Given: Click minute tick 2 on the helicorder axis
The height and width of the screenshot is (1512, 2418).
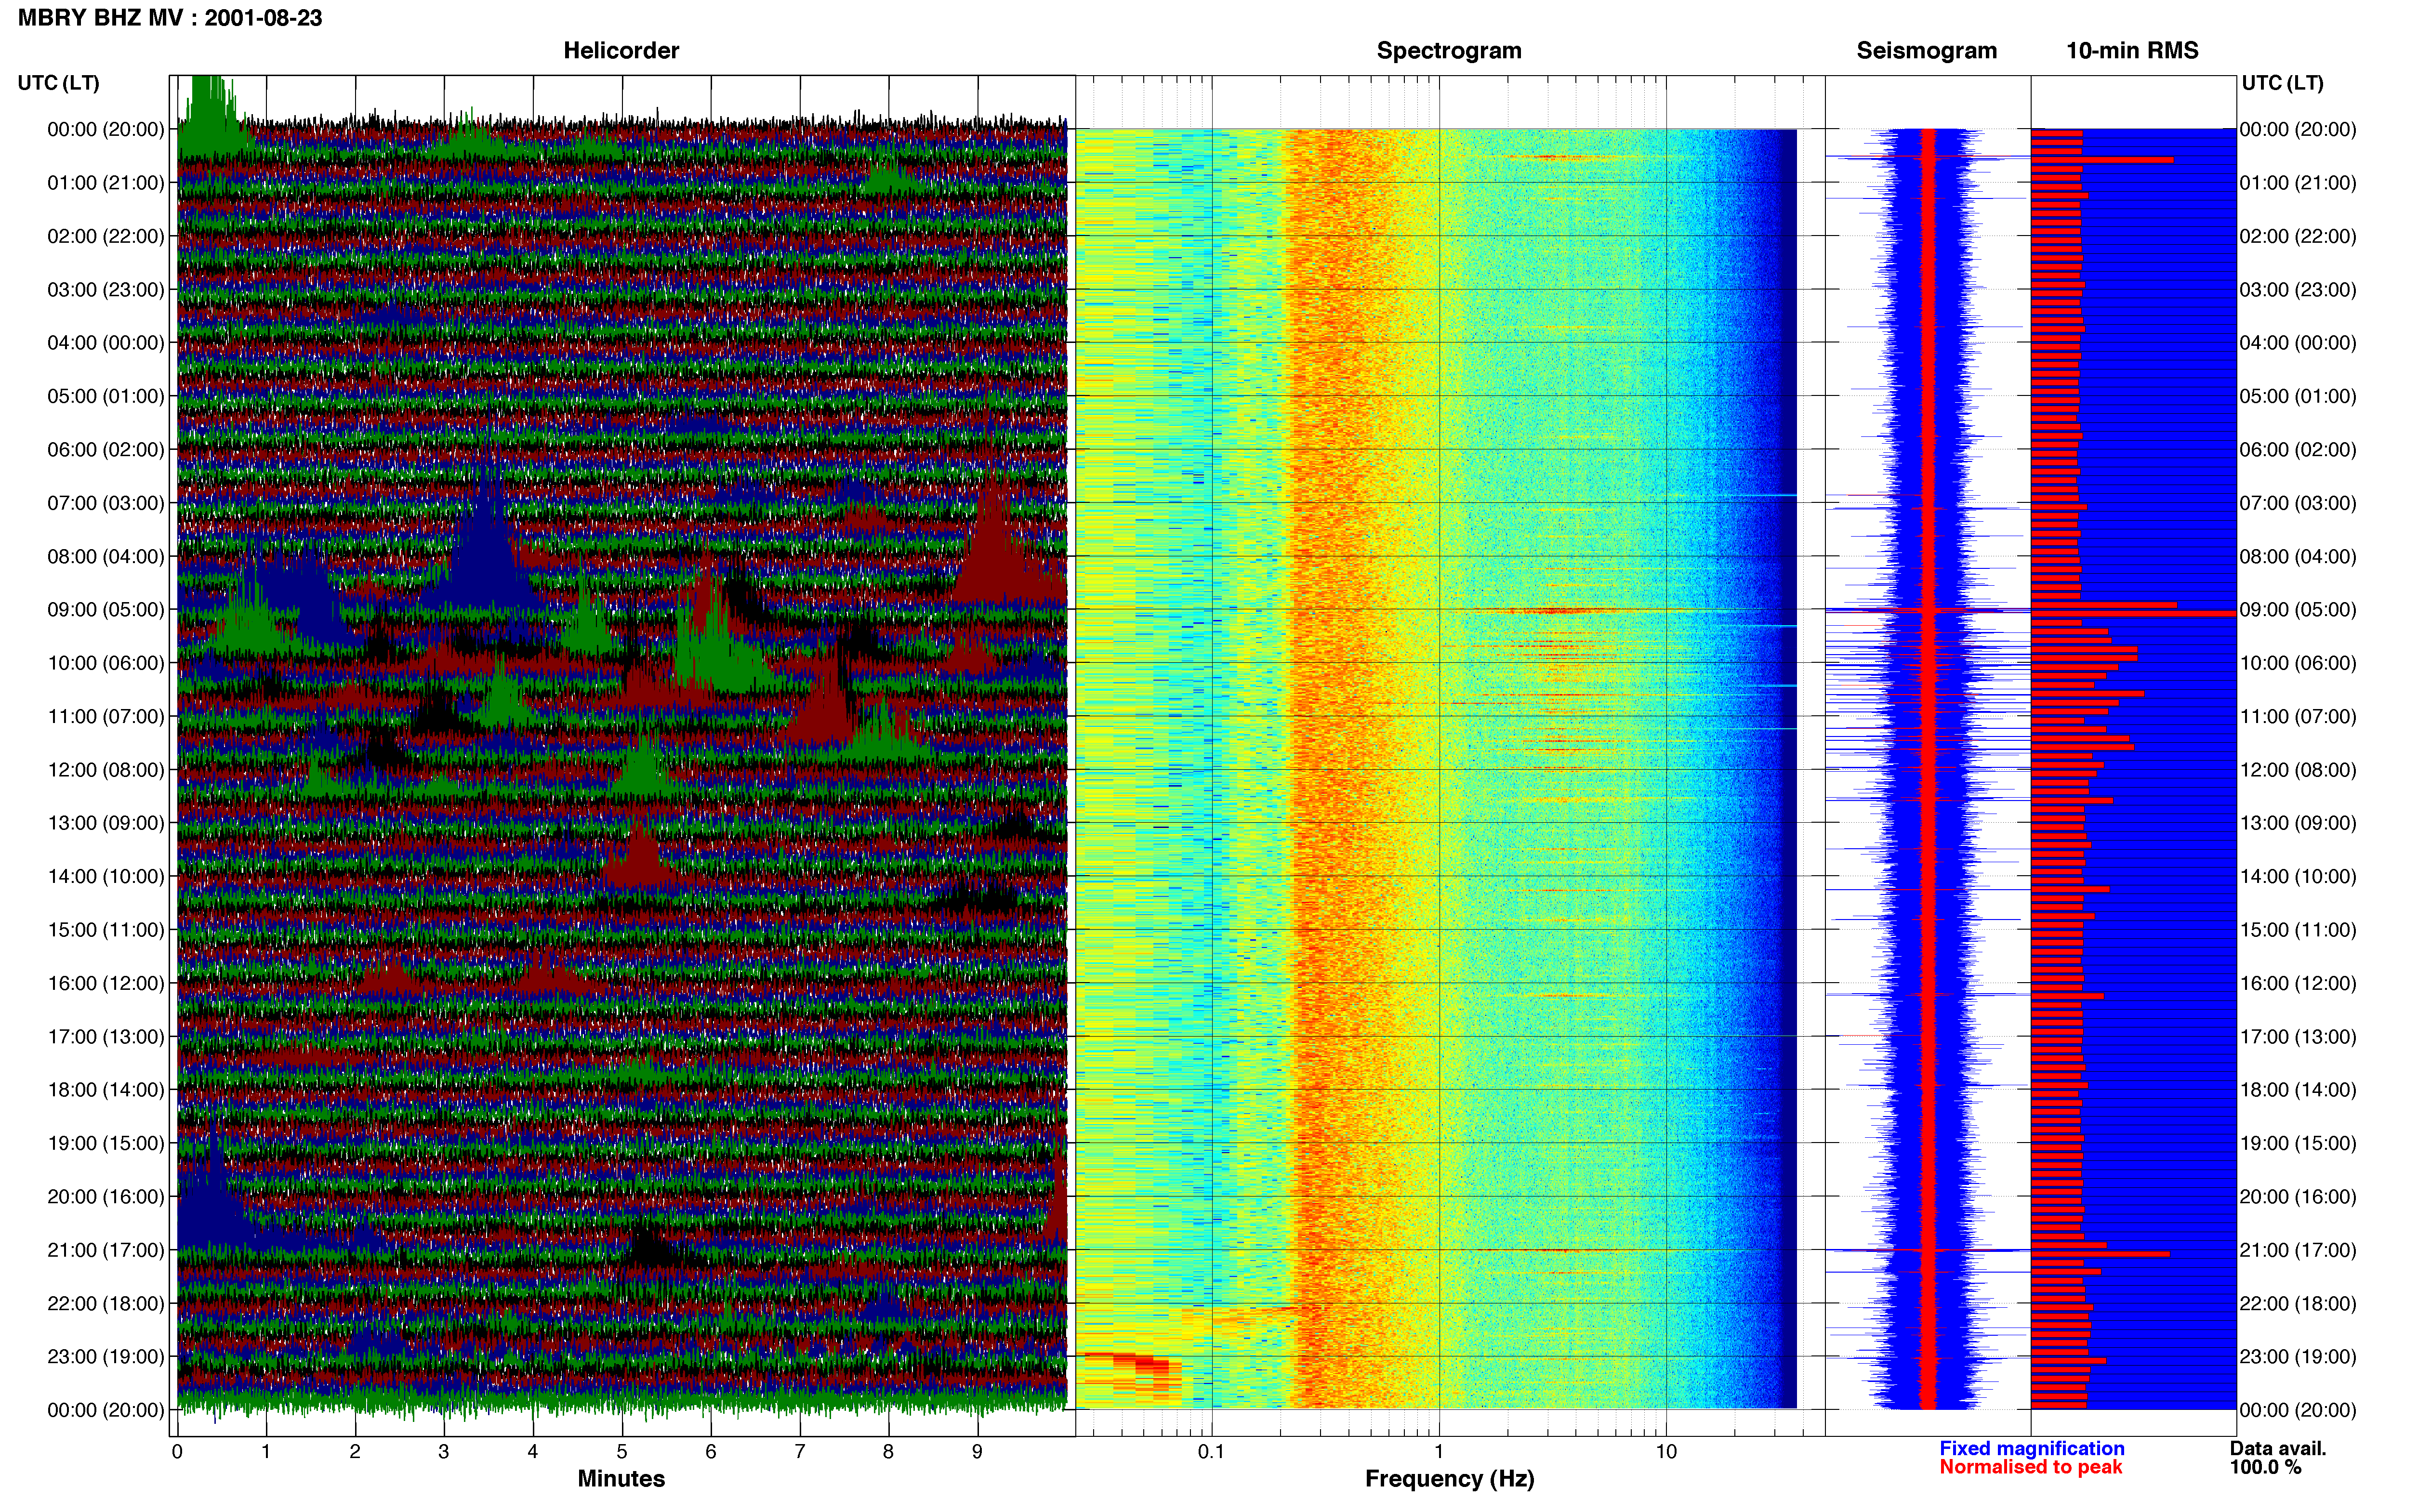Looking at the screenshot, I should pos(355,1451).
